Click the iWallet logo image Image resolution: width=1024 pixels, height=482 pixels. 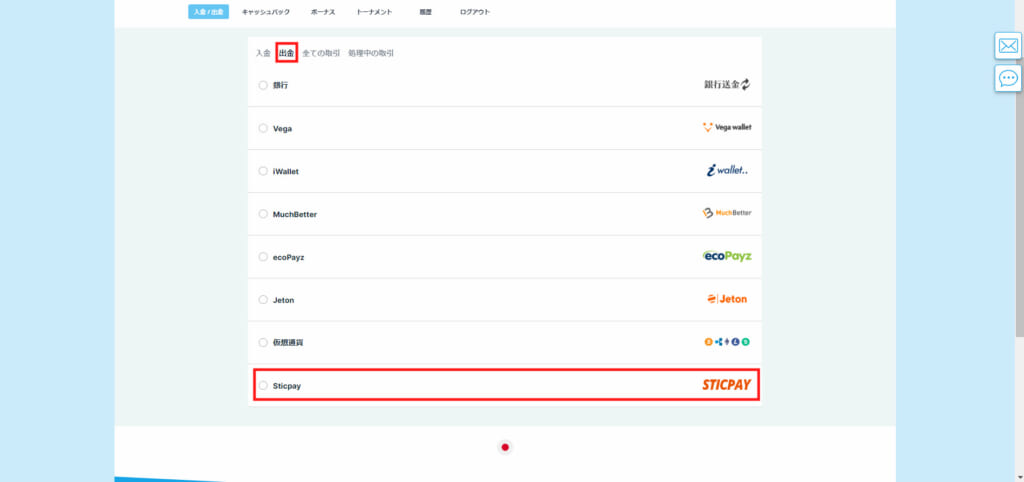point(728,170)
